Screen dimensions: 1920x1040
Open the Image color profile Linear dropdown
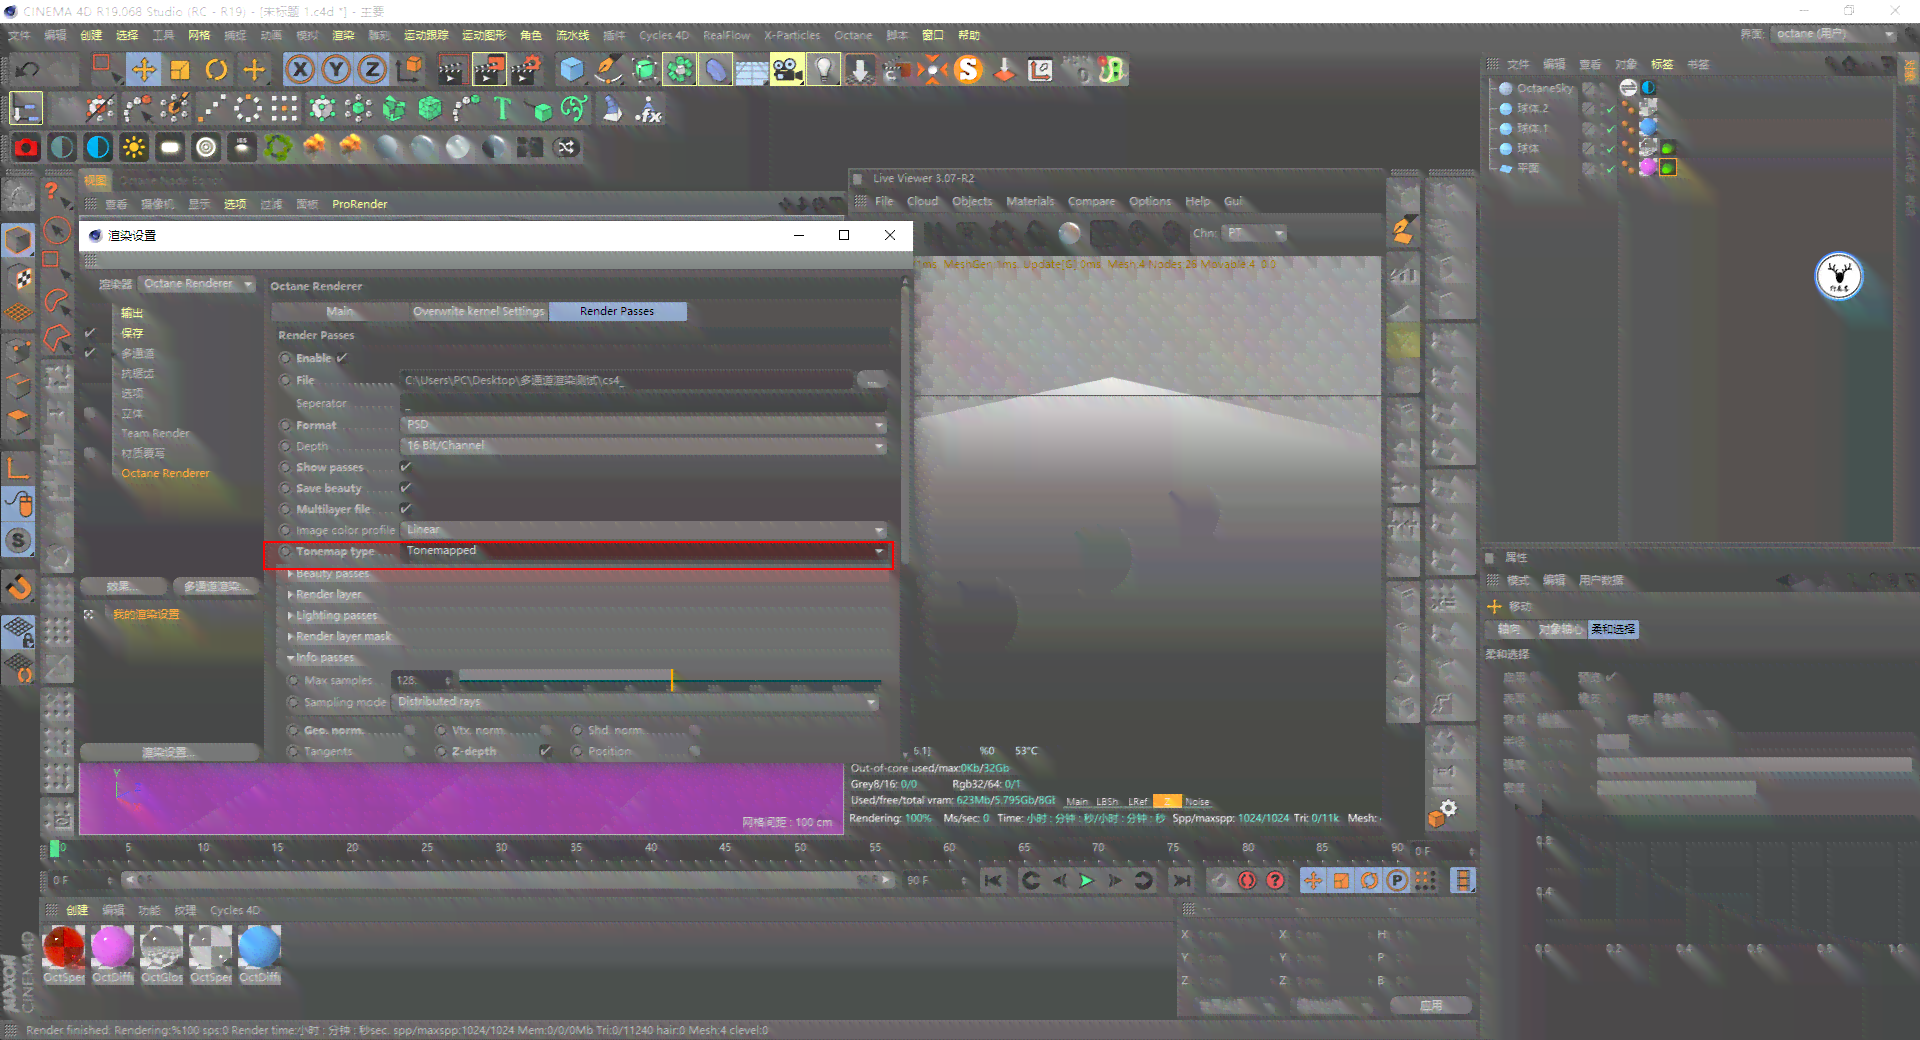point(643,530)
